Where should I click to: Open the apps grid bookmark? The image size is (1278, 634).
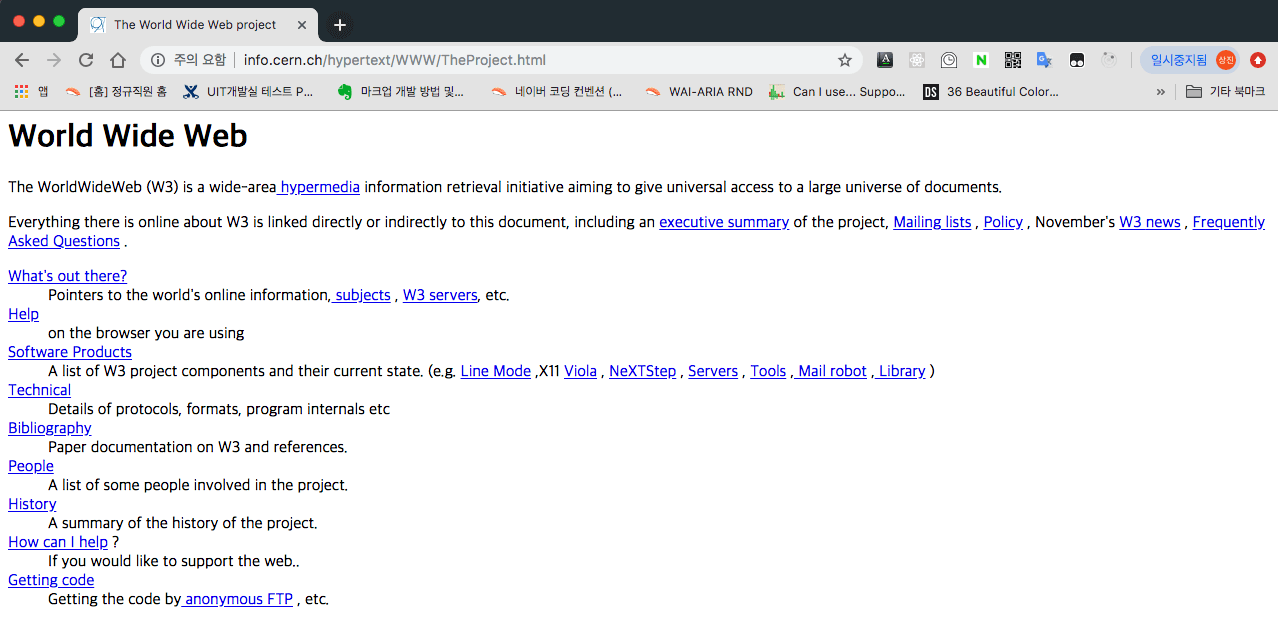pos(31,91)
